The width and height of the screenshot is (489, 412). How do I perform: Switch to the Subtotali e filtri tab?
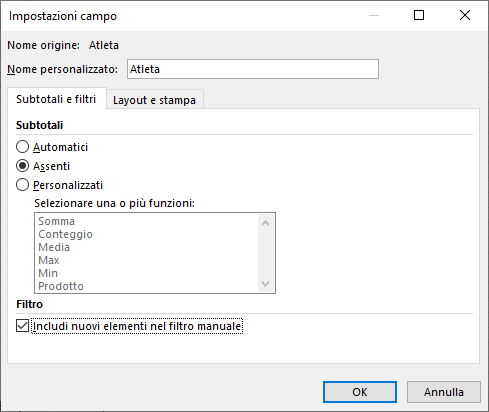tap(56, 99)
